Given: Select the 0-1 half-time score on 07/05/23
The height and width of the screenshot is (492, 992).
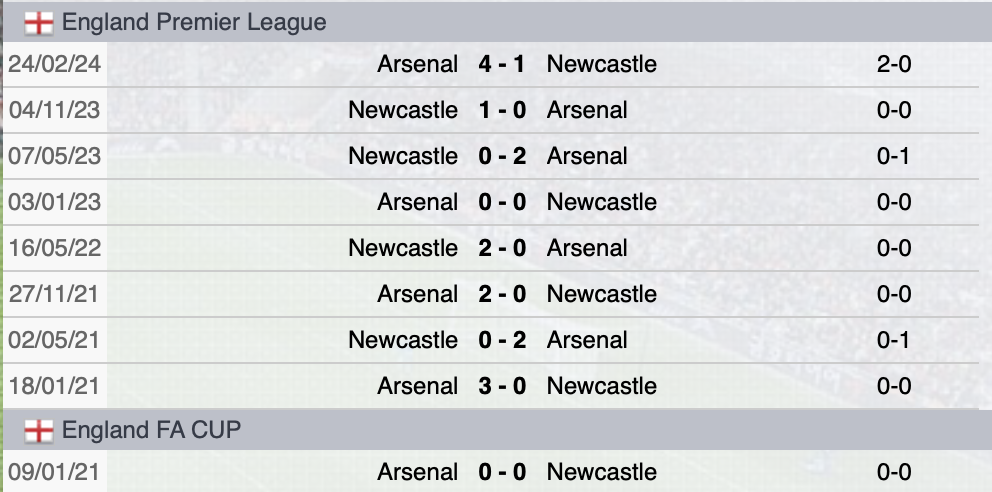Looking at the screenshot, I should point(894,156).
